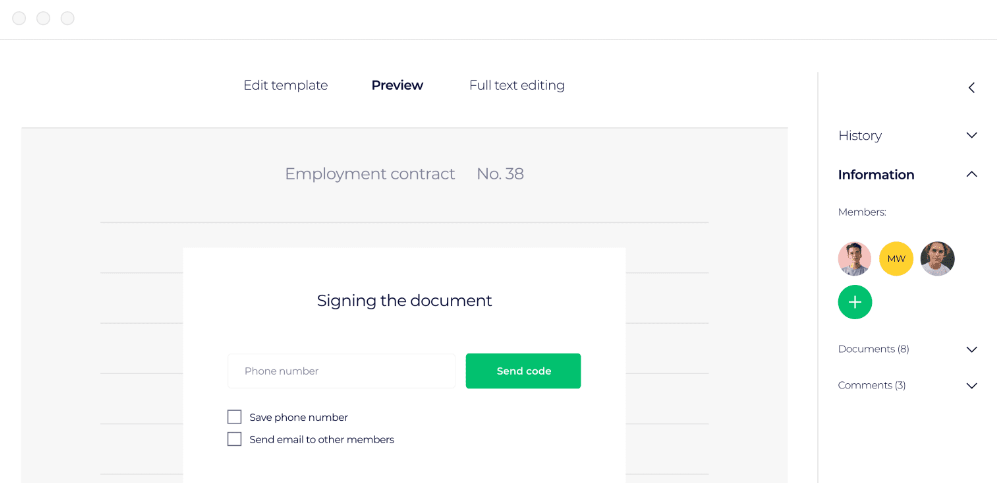Screen dimensions: 997x483
Task: Open the Full text editing tab
Action: pos(517,86)
